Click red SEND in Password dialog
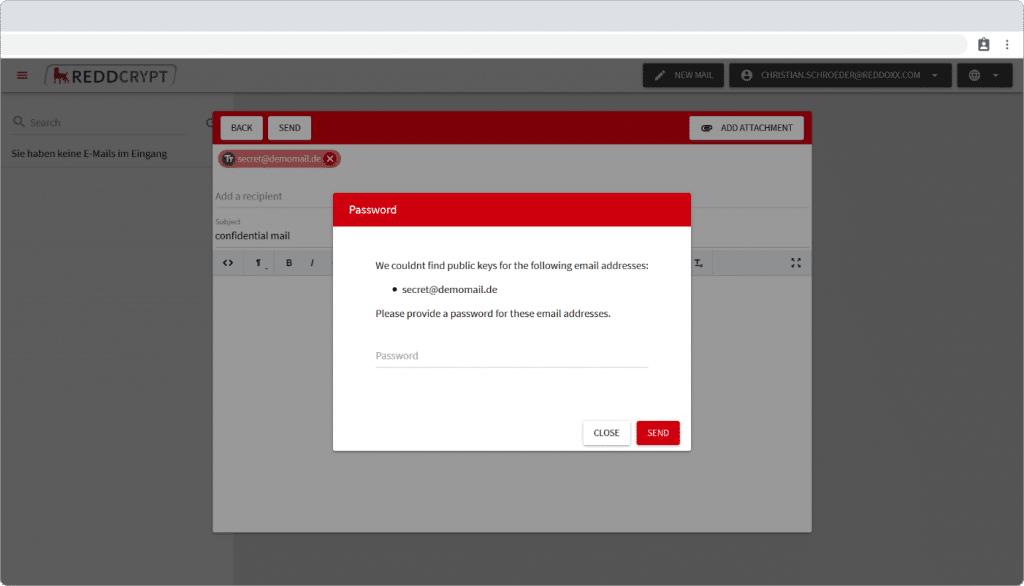Screen dimensions: 1024x586 (x=658, y=433)
